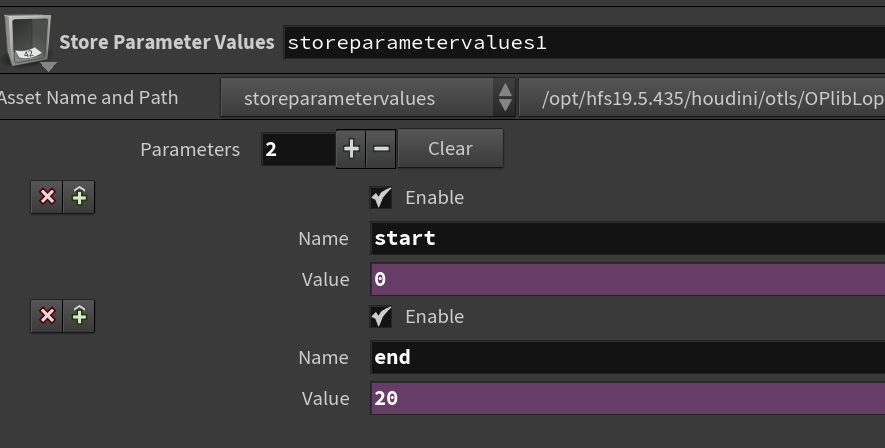The image size is (885, 448).
Task: Click the Store Parameter Values node icon
Action: coord(28,39)
